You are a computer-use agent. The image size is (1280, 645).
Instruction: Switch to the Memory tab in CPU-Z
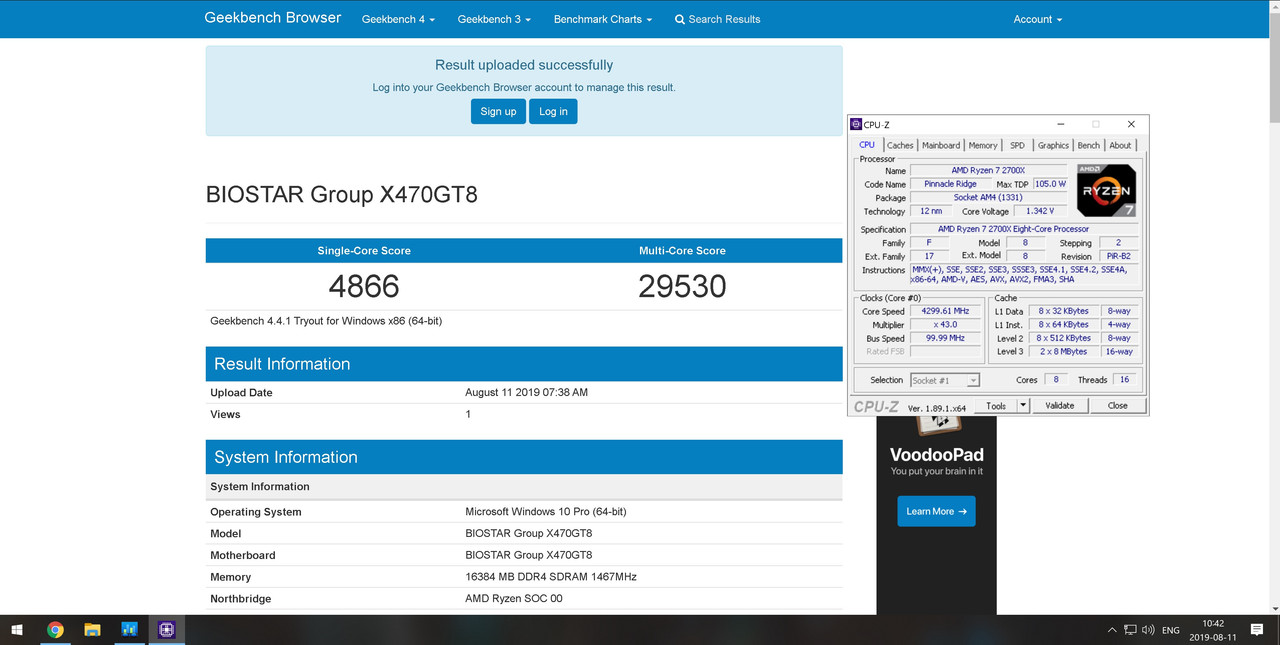point(983,146)
